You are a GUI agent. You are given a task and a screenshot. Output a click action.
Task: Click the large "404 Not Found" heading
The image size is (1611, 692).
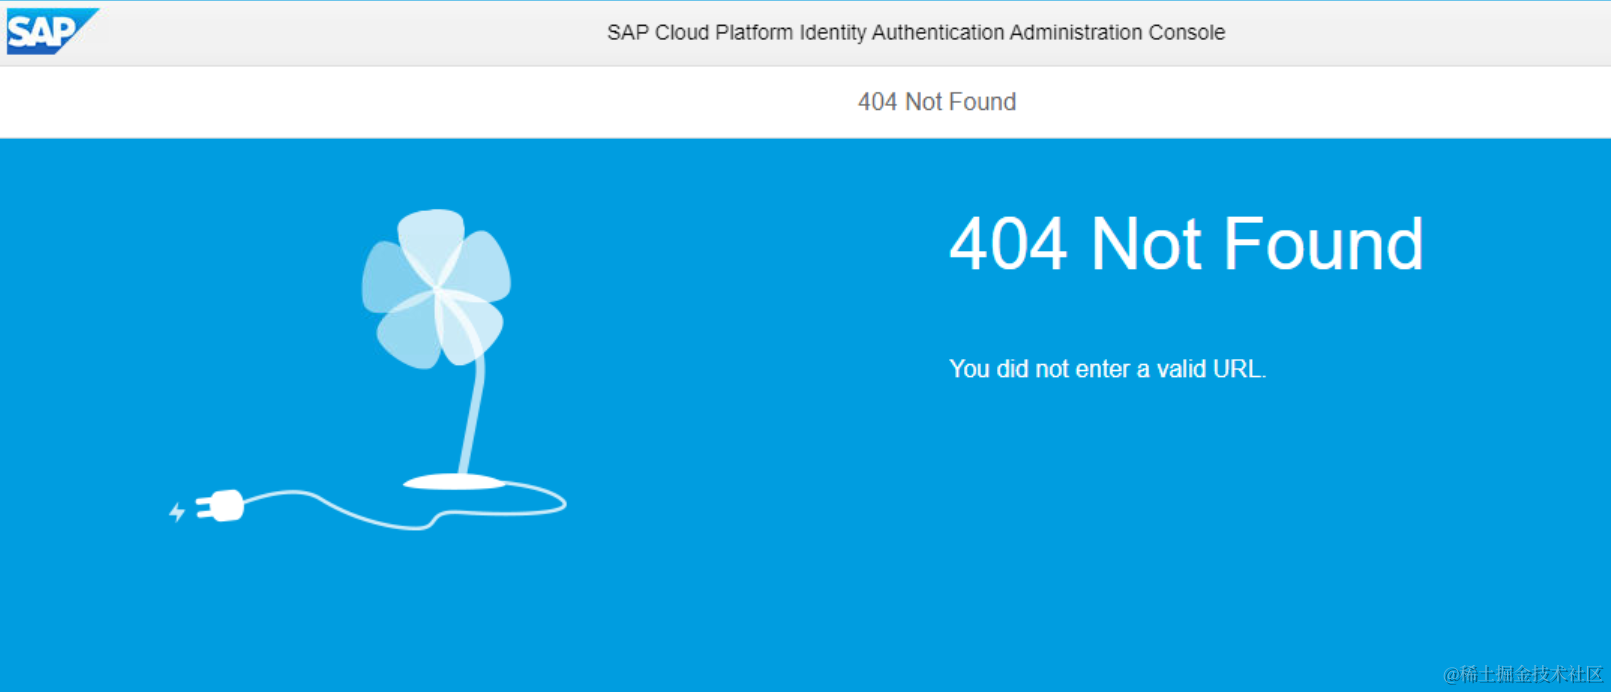point(1186,244)
